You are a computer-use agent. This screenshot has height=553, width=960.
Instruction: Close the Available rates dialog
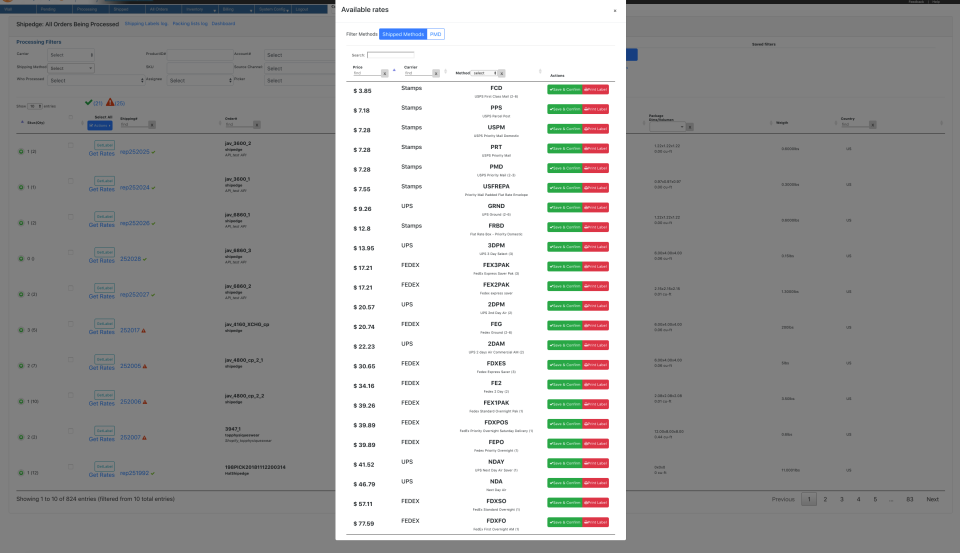pyautogui.click(x=615, y=10)
